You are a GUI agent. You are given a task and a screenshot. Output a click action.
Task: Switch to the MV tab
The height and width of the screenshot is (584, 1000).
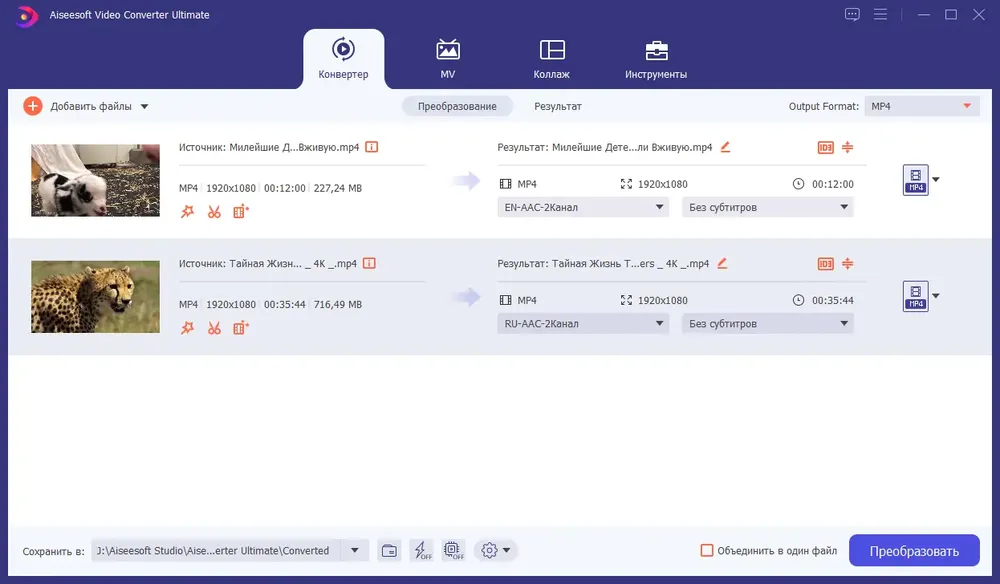coord(448,59)
